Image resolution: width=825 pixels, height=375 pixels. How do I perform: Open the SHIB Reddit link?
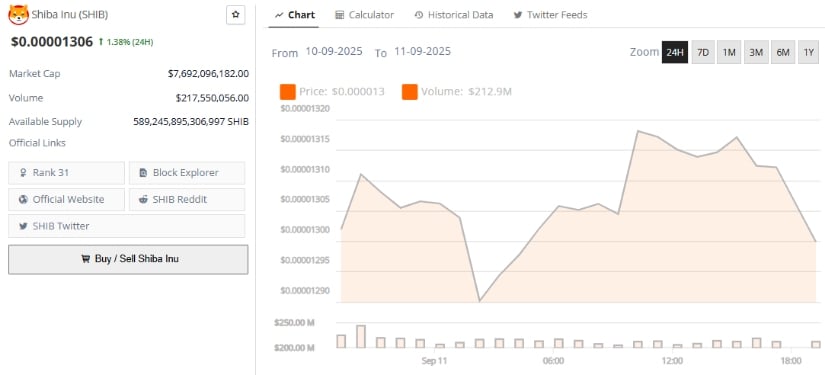(x=187, y=199)
